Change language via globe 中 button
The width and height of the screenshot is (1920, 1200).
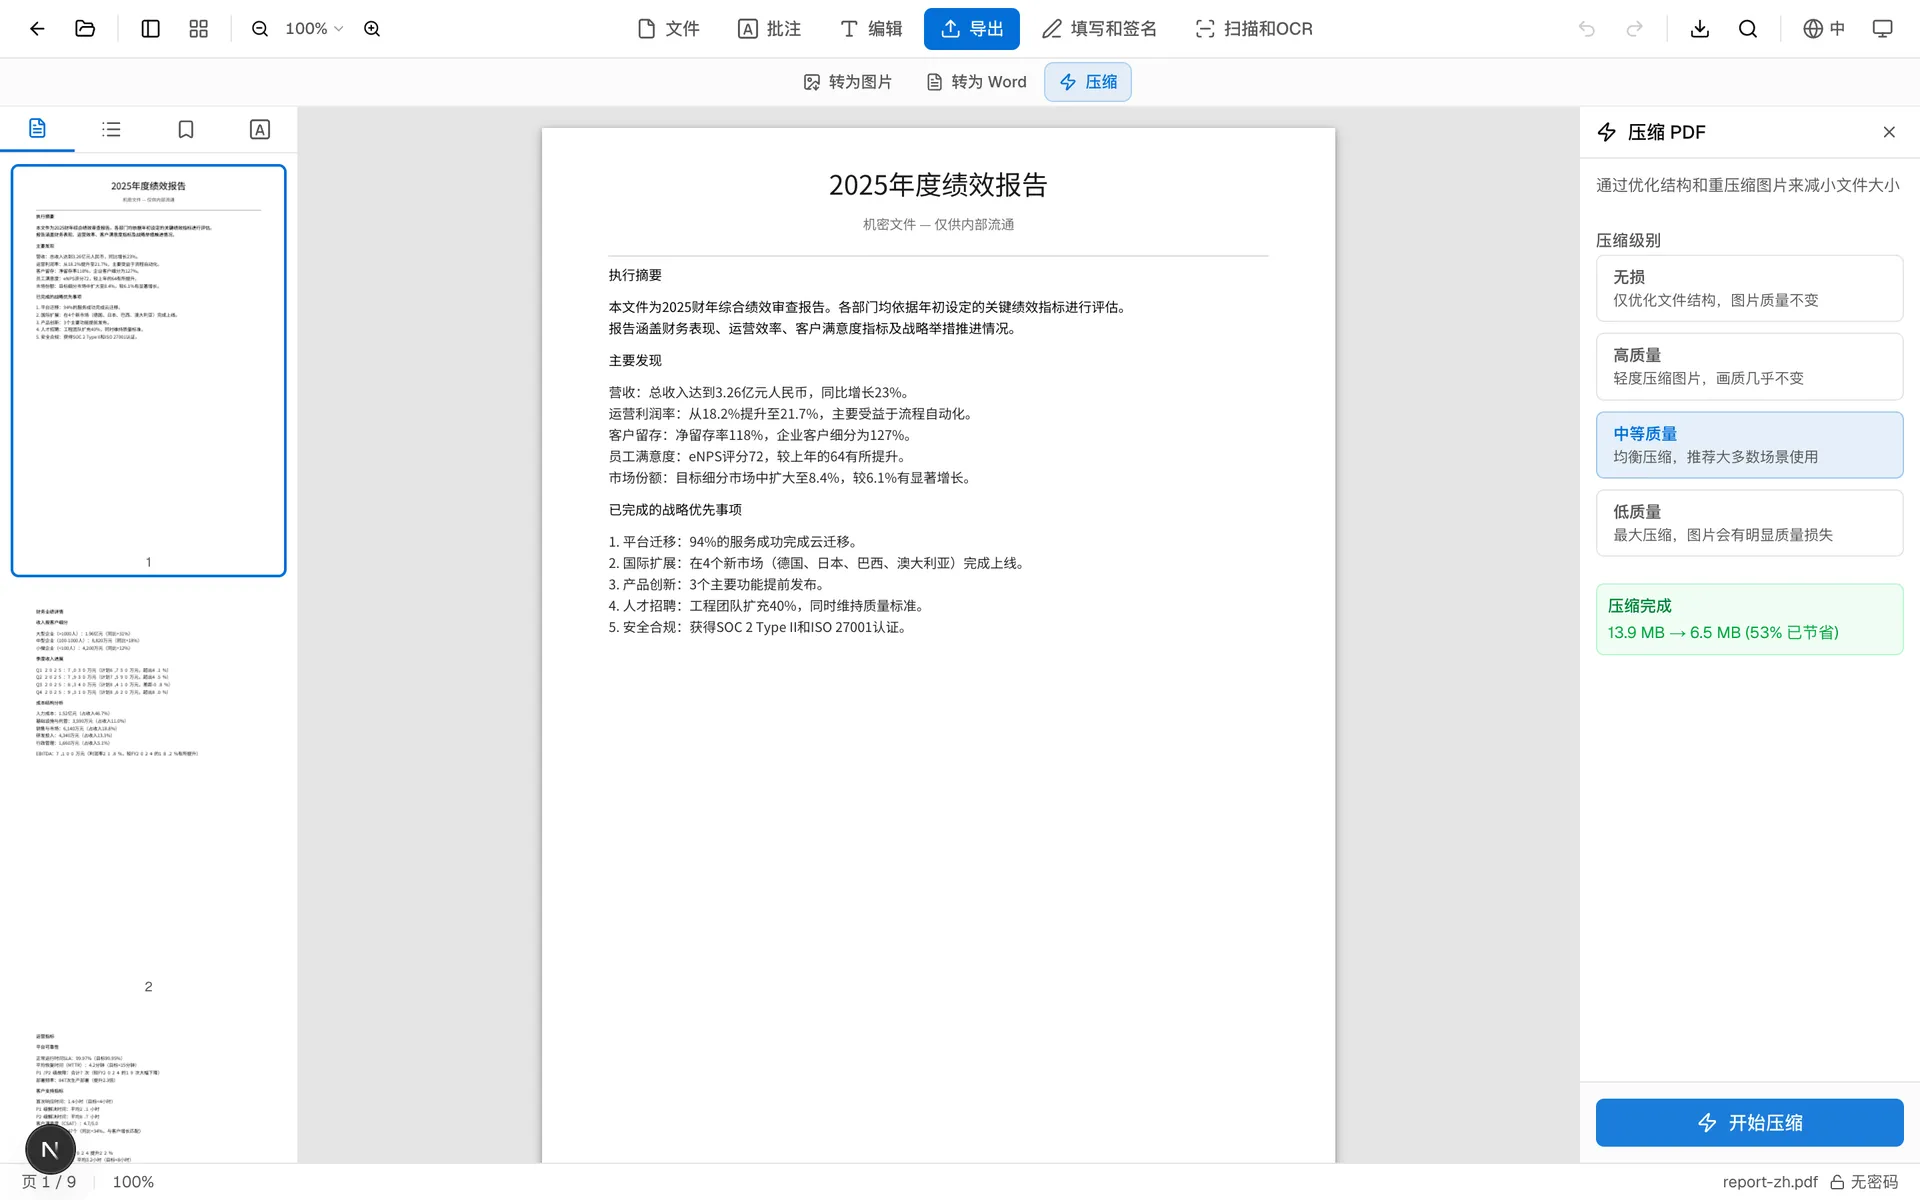1824,29
